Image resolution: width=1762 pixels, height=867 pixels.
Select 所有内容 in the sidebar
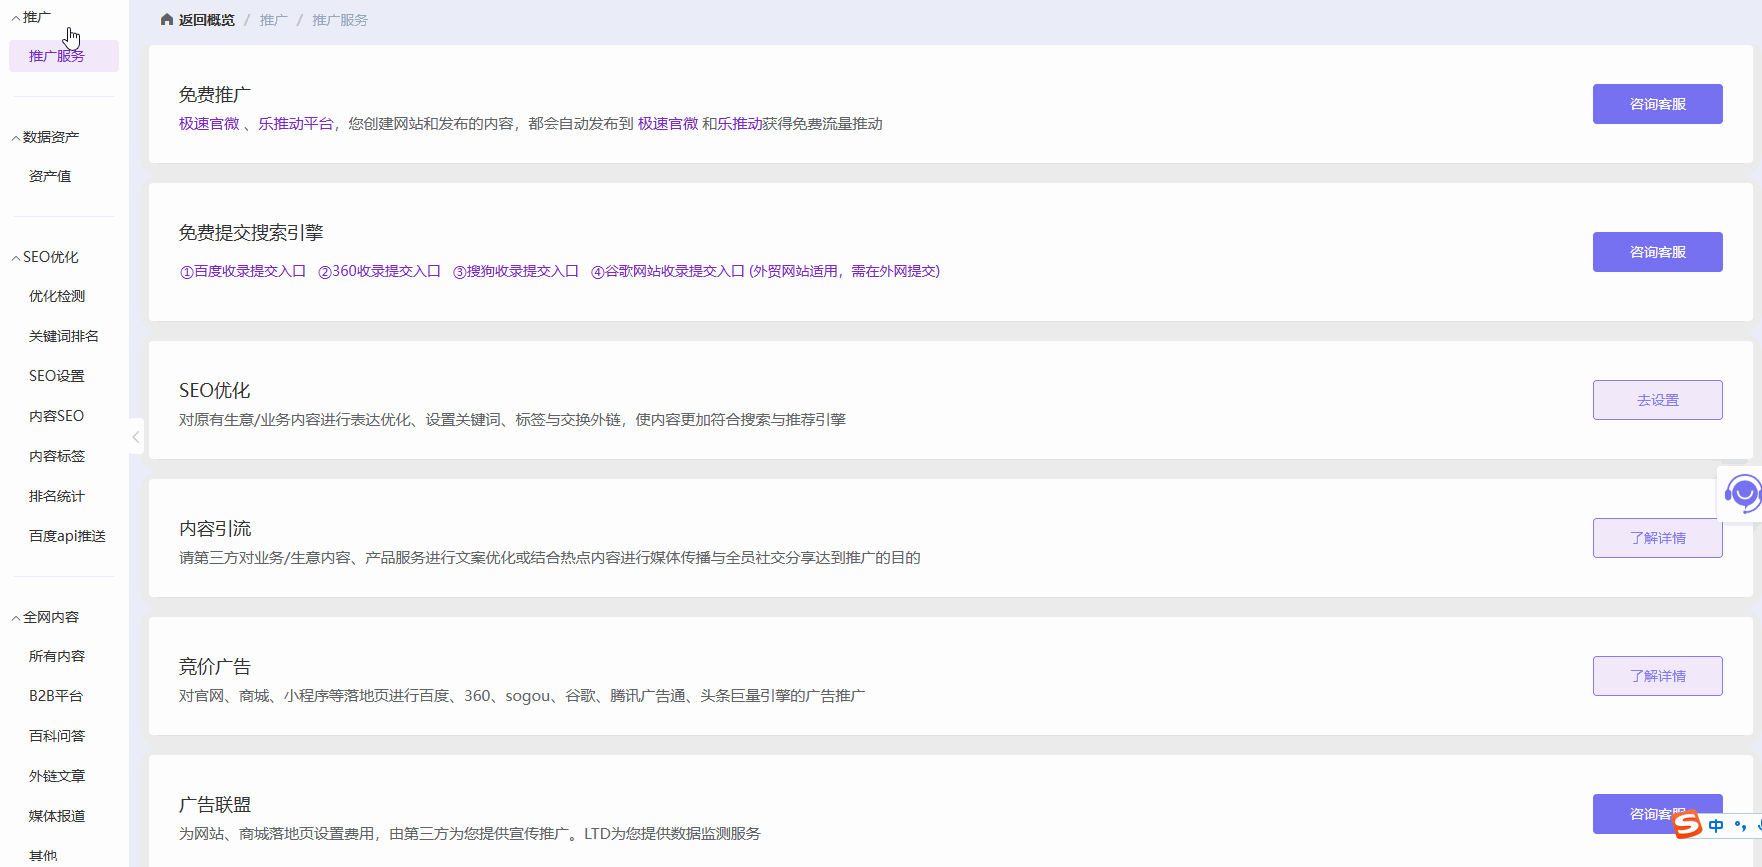57,656
